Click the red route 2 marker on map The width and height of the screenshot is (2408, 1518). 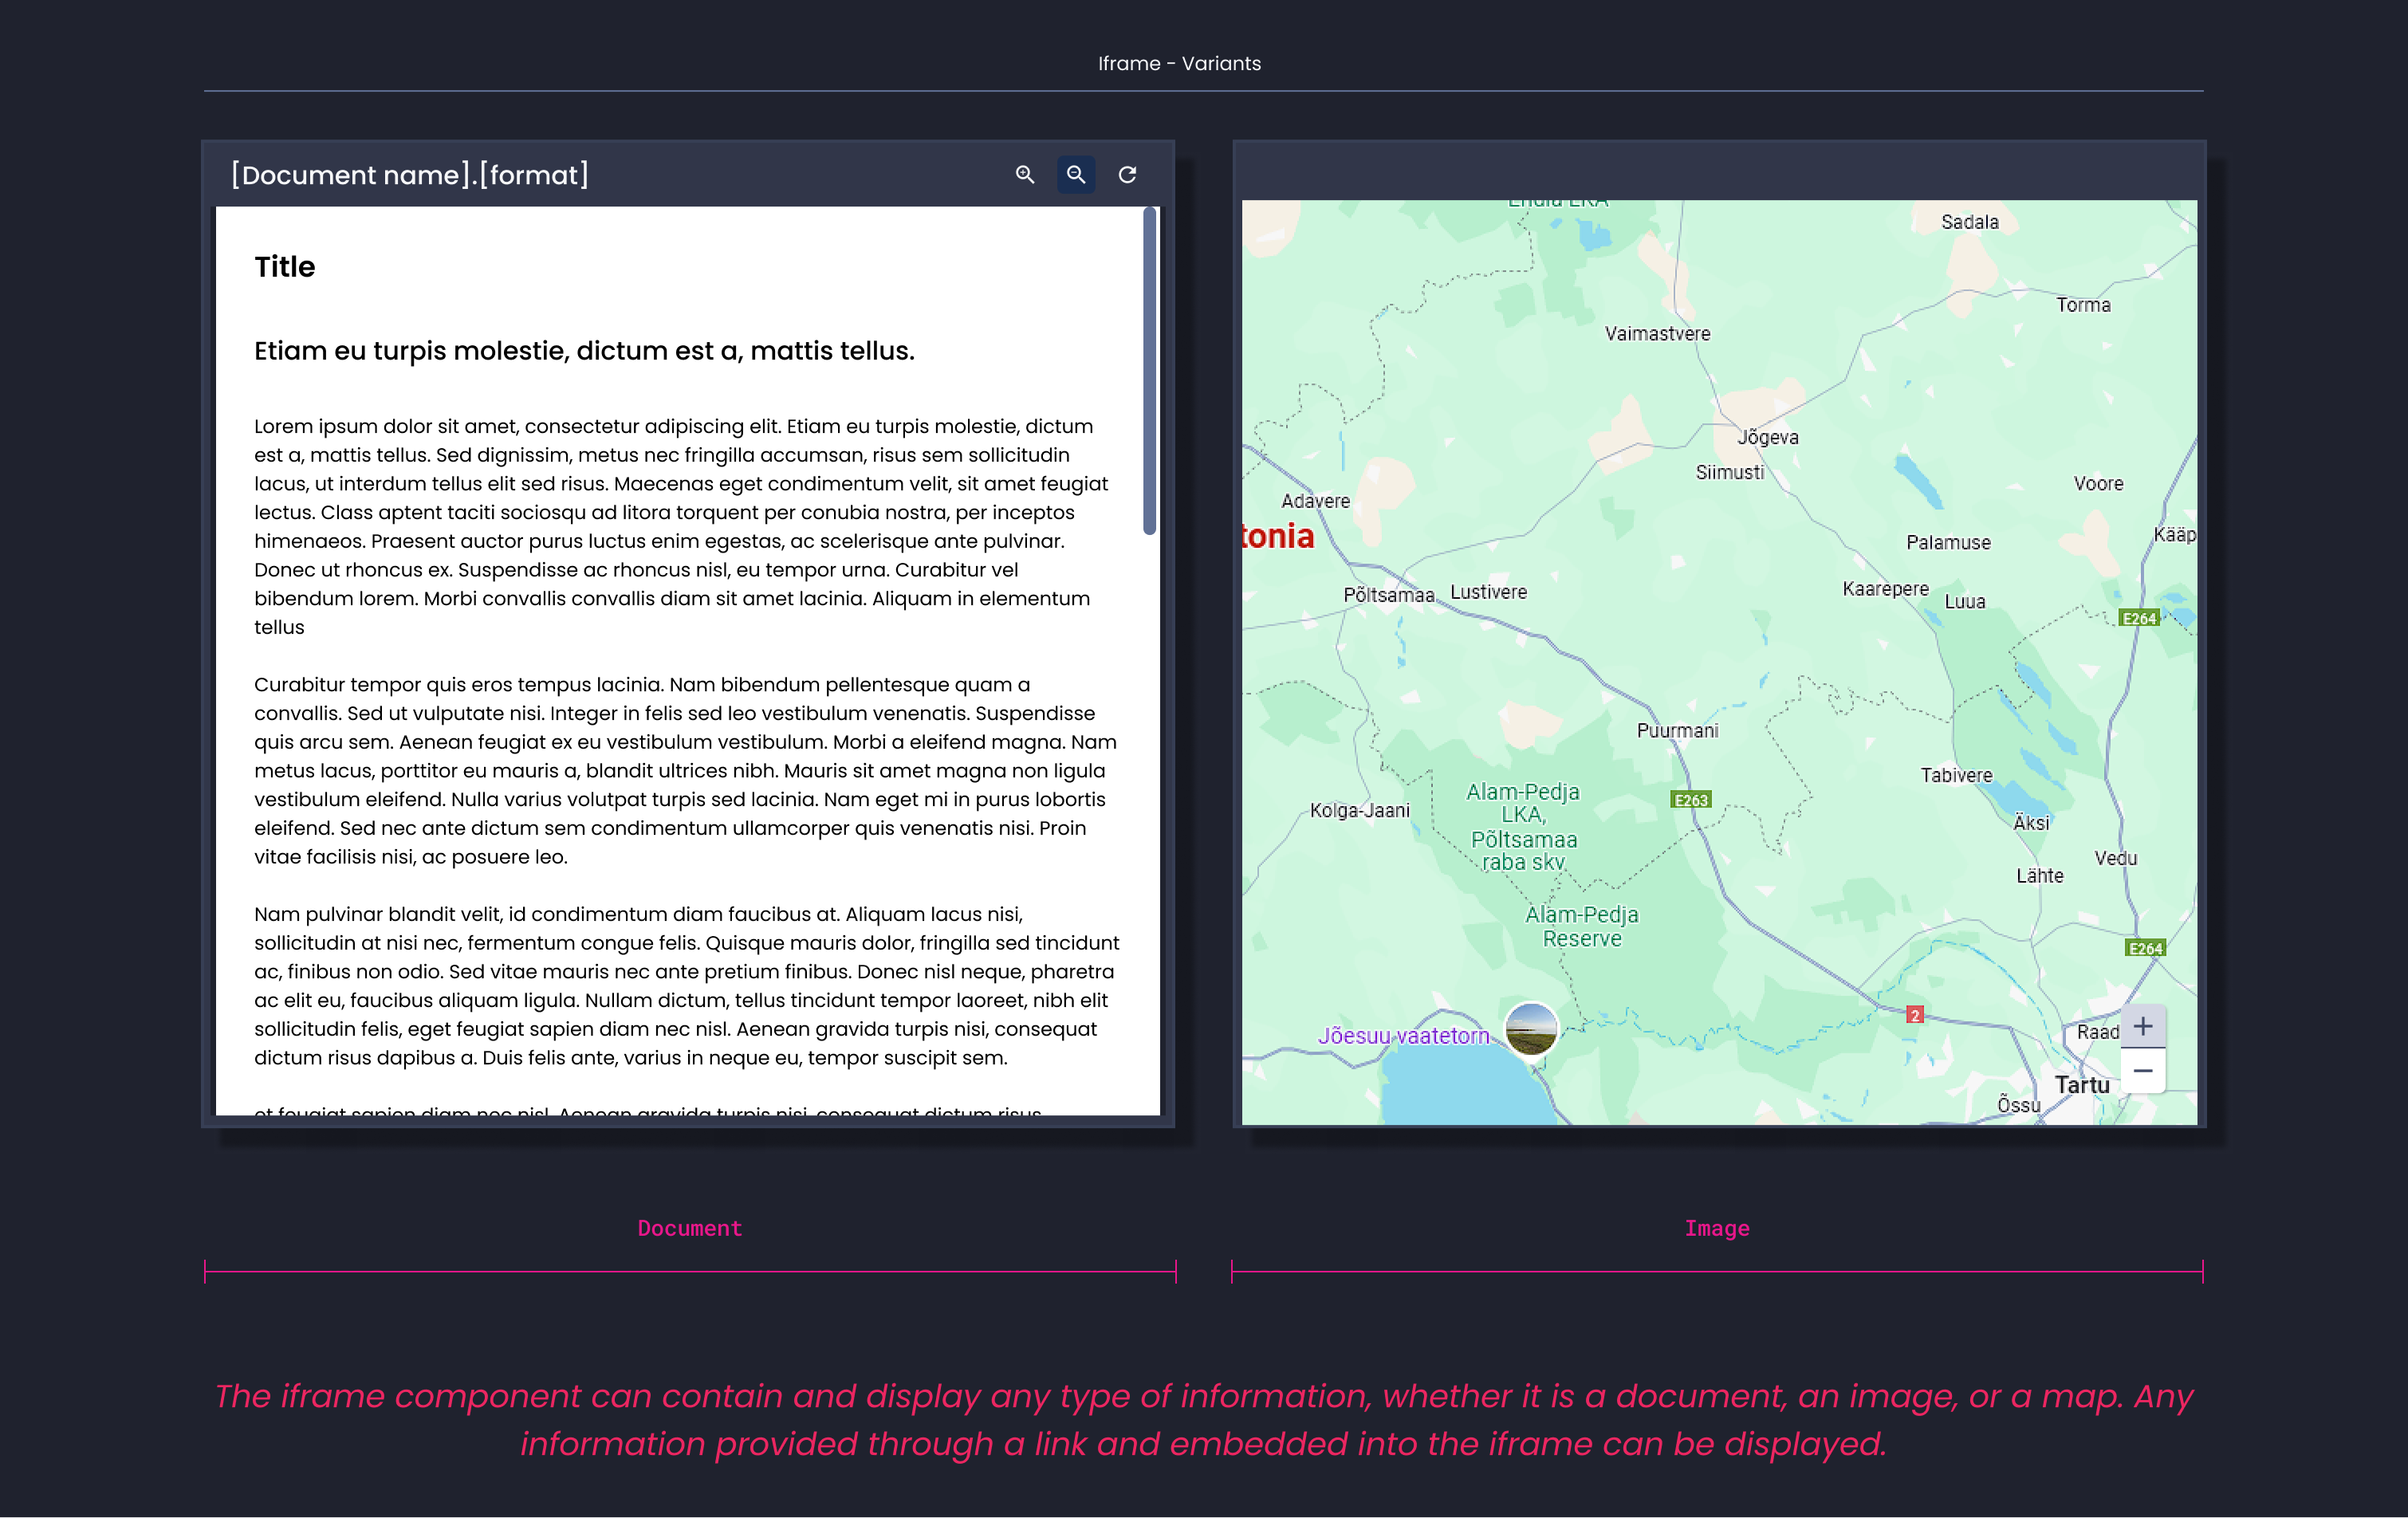(1914, 1015)
